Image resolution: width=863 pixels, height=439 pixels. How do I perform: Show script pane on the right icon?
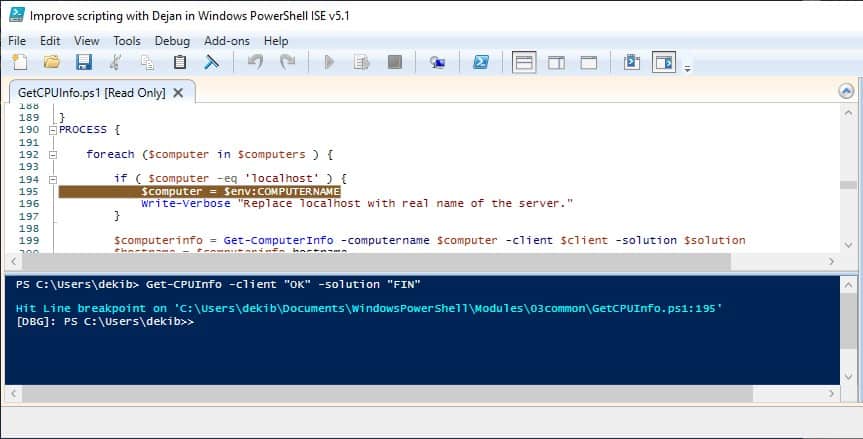[x=556, y=62]
